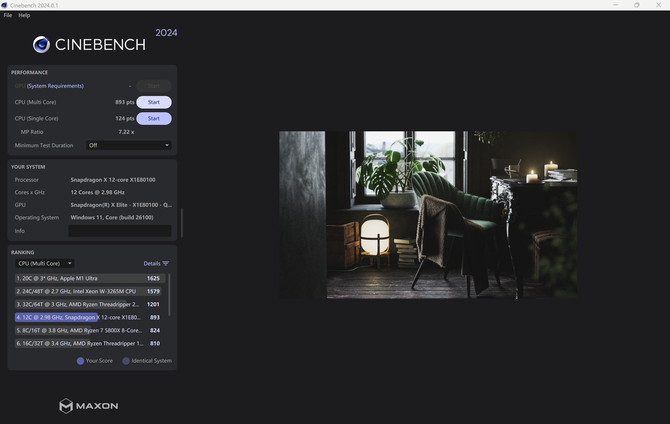Select the 16C/32T AMD Ryzen Threadripper entry
The width and height of the screenshot is (670, 424).
(90, 343)
